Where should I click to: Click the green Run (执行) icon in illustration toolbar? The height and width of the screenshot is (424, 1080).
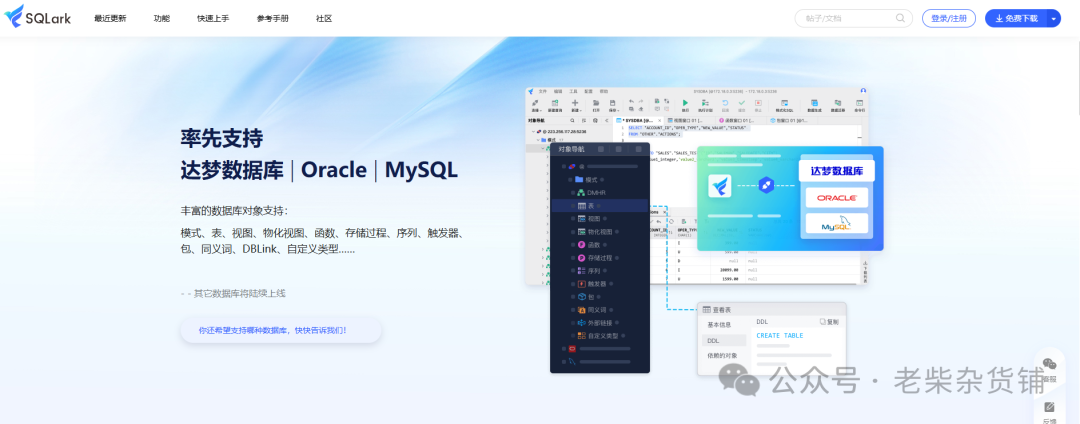pyautogui.click(x=685, y=103)
